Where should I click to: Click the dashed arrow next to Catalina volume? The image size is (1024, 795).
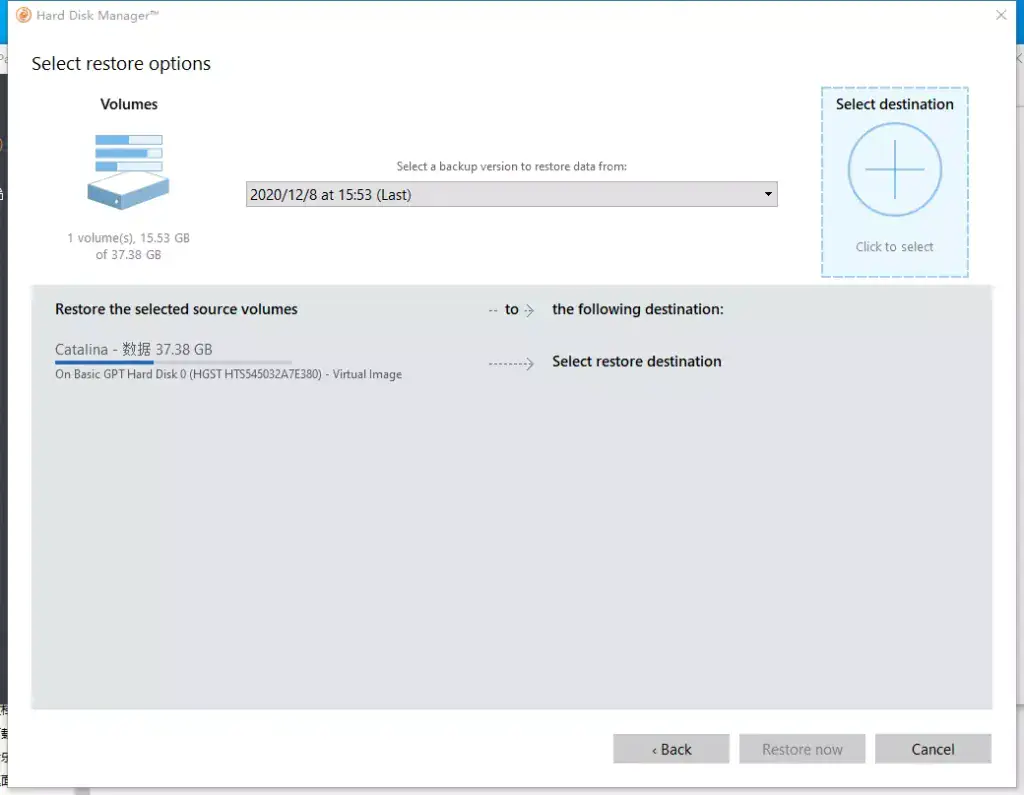click(511, 363)
